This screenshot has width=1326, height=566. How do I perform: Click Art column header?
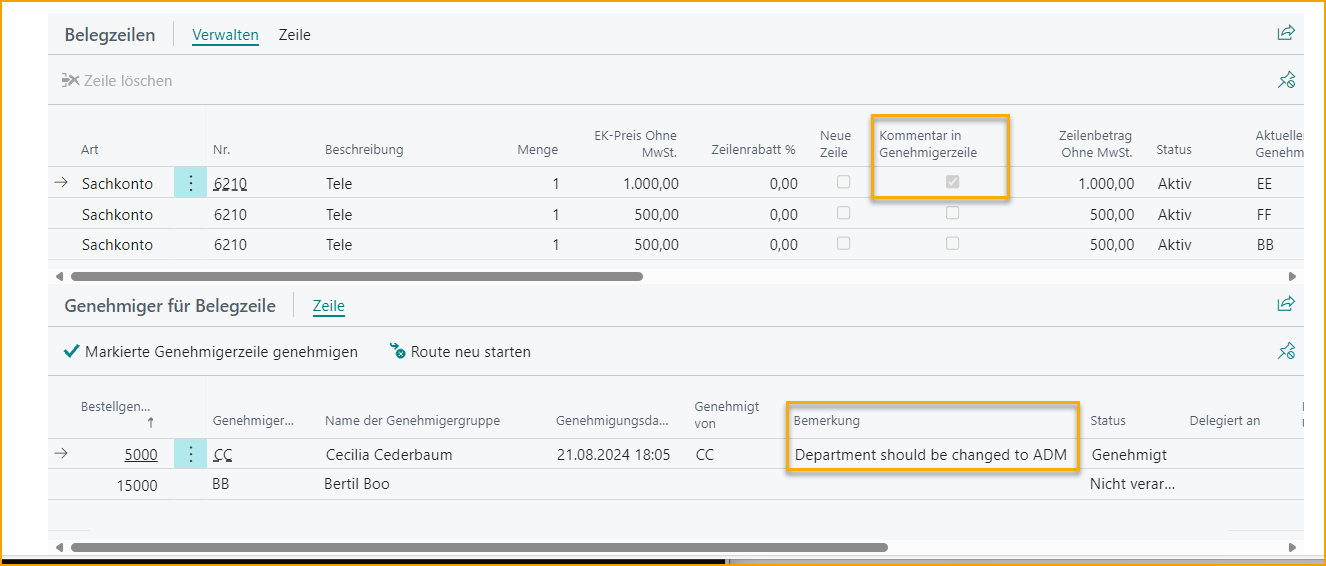tap(90, 150)
